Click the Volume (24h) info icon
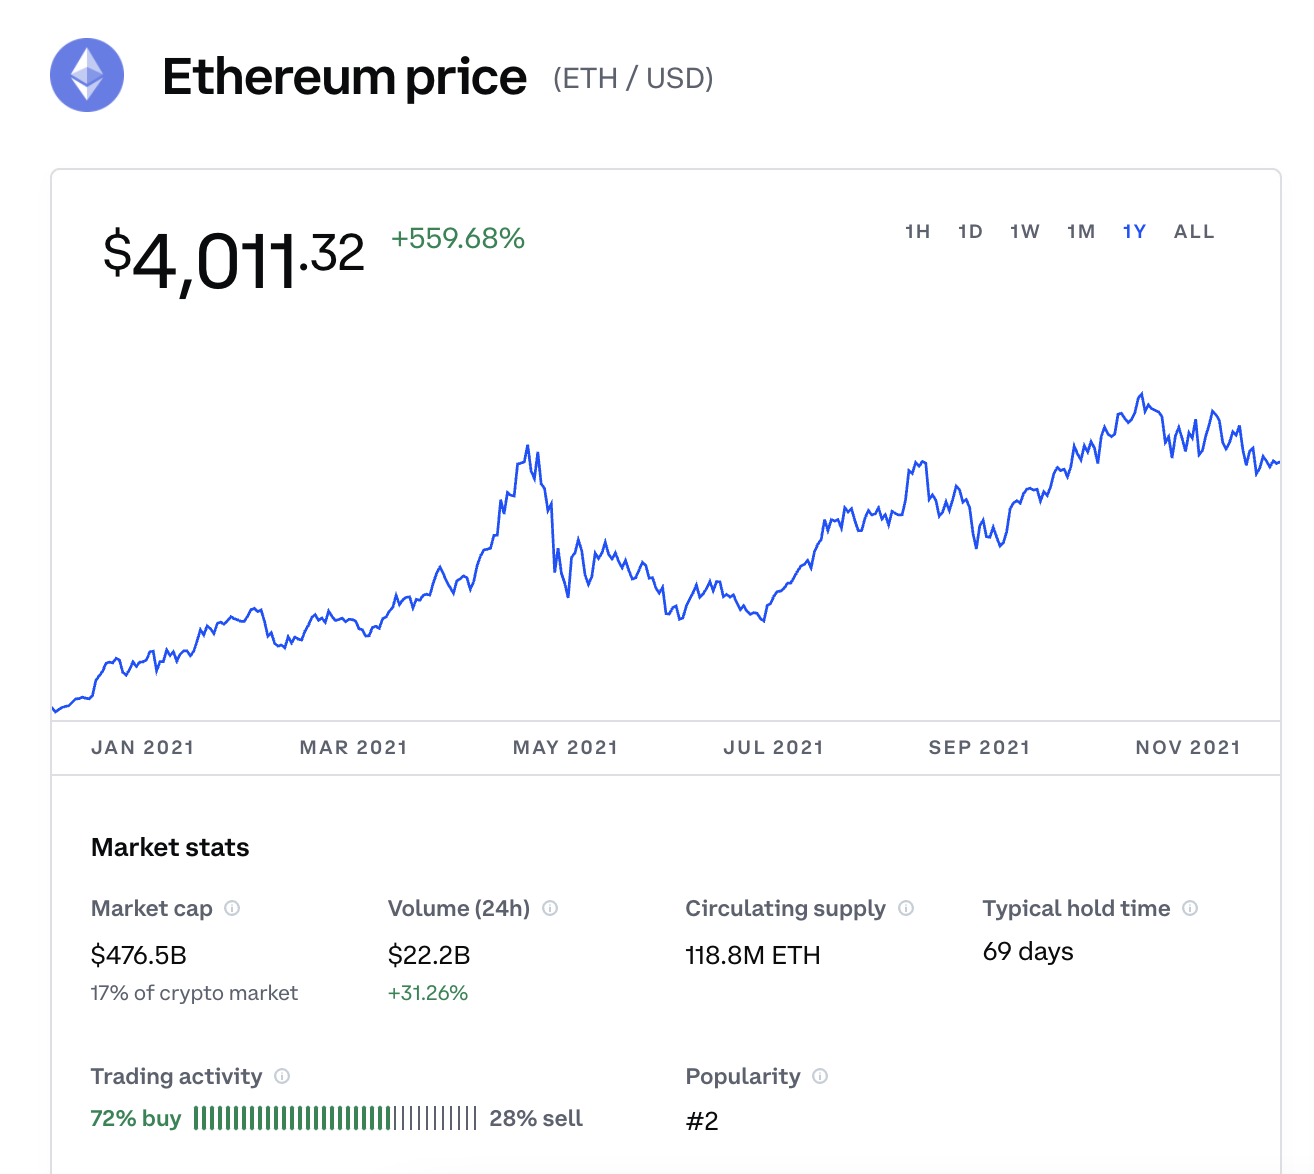 550,908
